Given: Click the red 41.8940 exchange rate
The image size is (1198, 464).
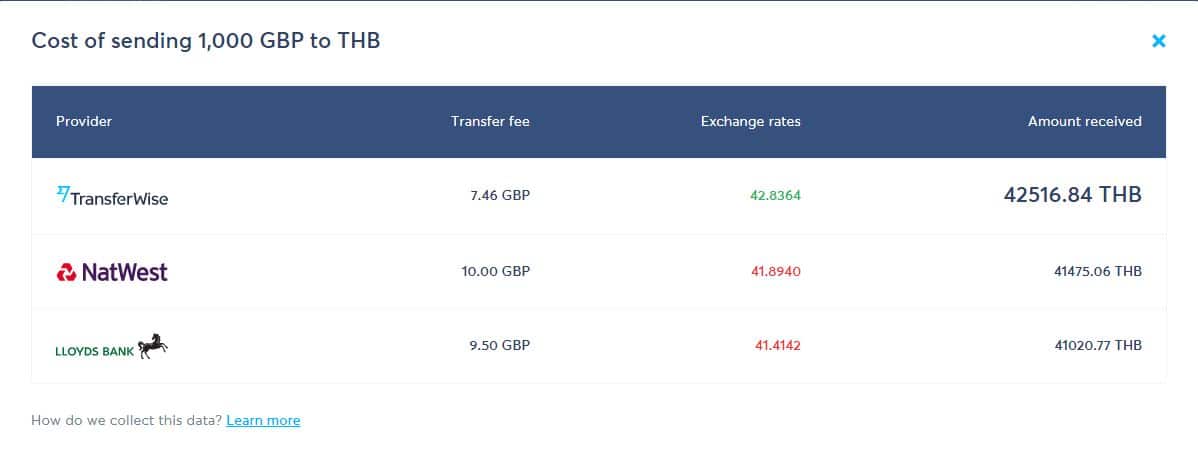Looking at the screenshot, I should (775, 271).
